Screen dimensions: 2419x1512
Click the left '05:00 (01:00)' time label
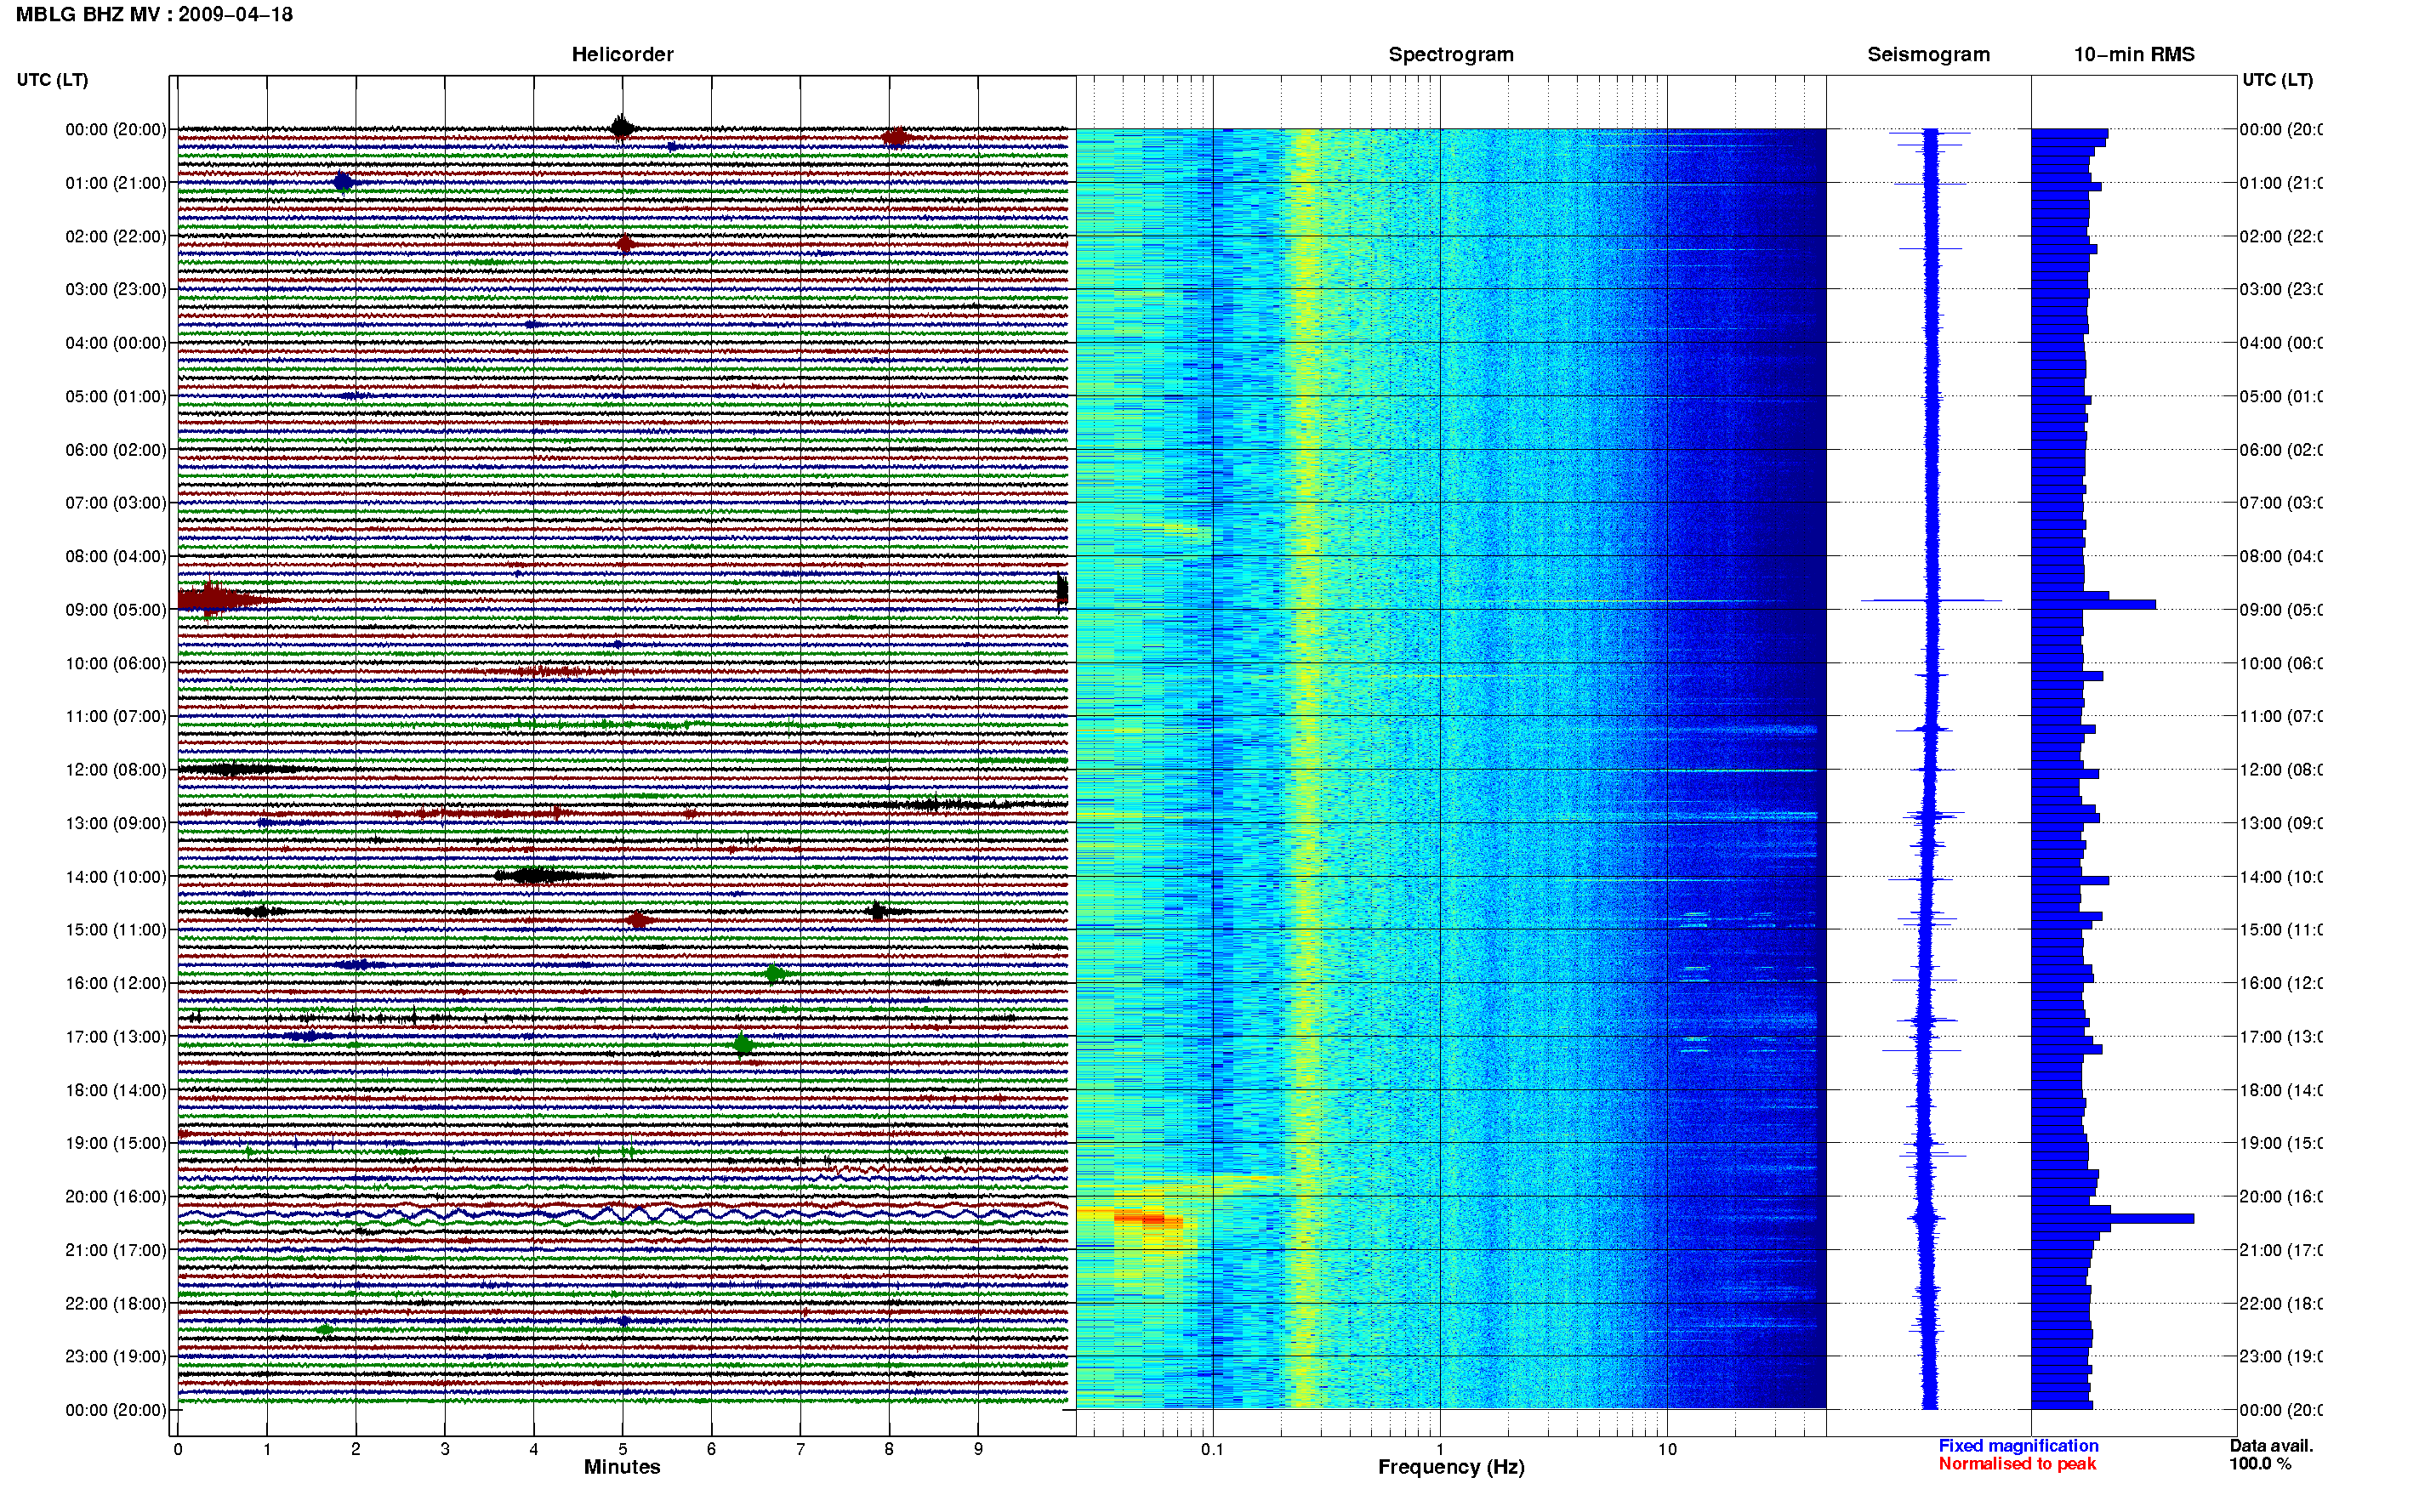tap(116, 396)
